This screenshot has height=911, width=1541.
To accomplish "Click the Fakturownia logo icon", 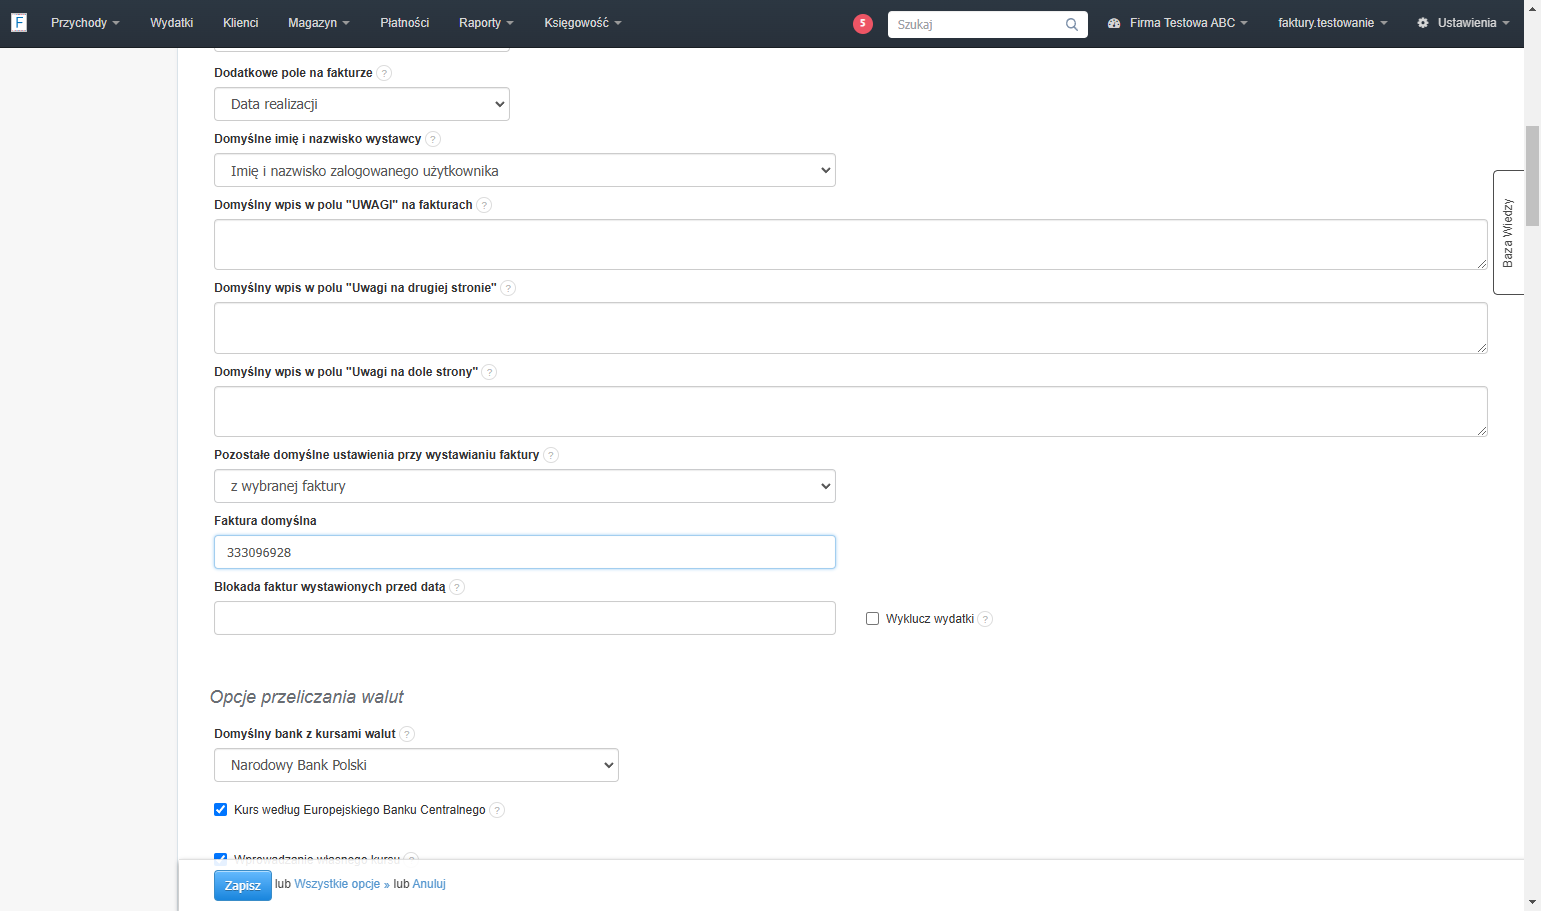I will click(19, 22).
